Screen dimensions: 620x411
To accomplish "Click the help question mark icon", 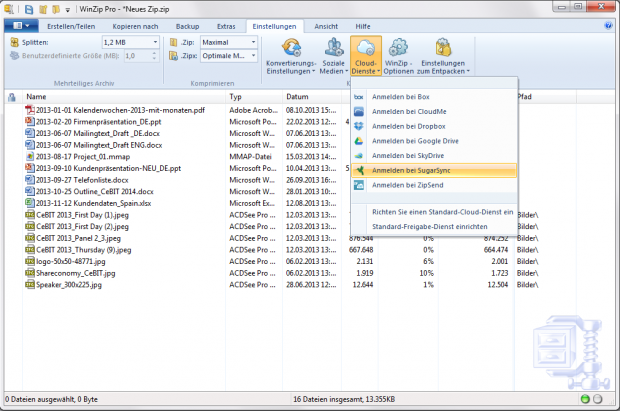I will [x=608, y=26].
